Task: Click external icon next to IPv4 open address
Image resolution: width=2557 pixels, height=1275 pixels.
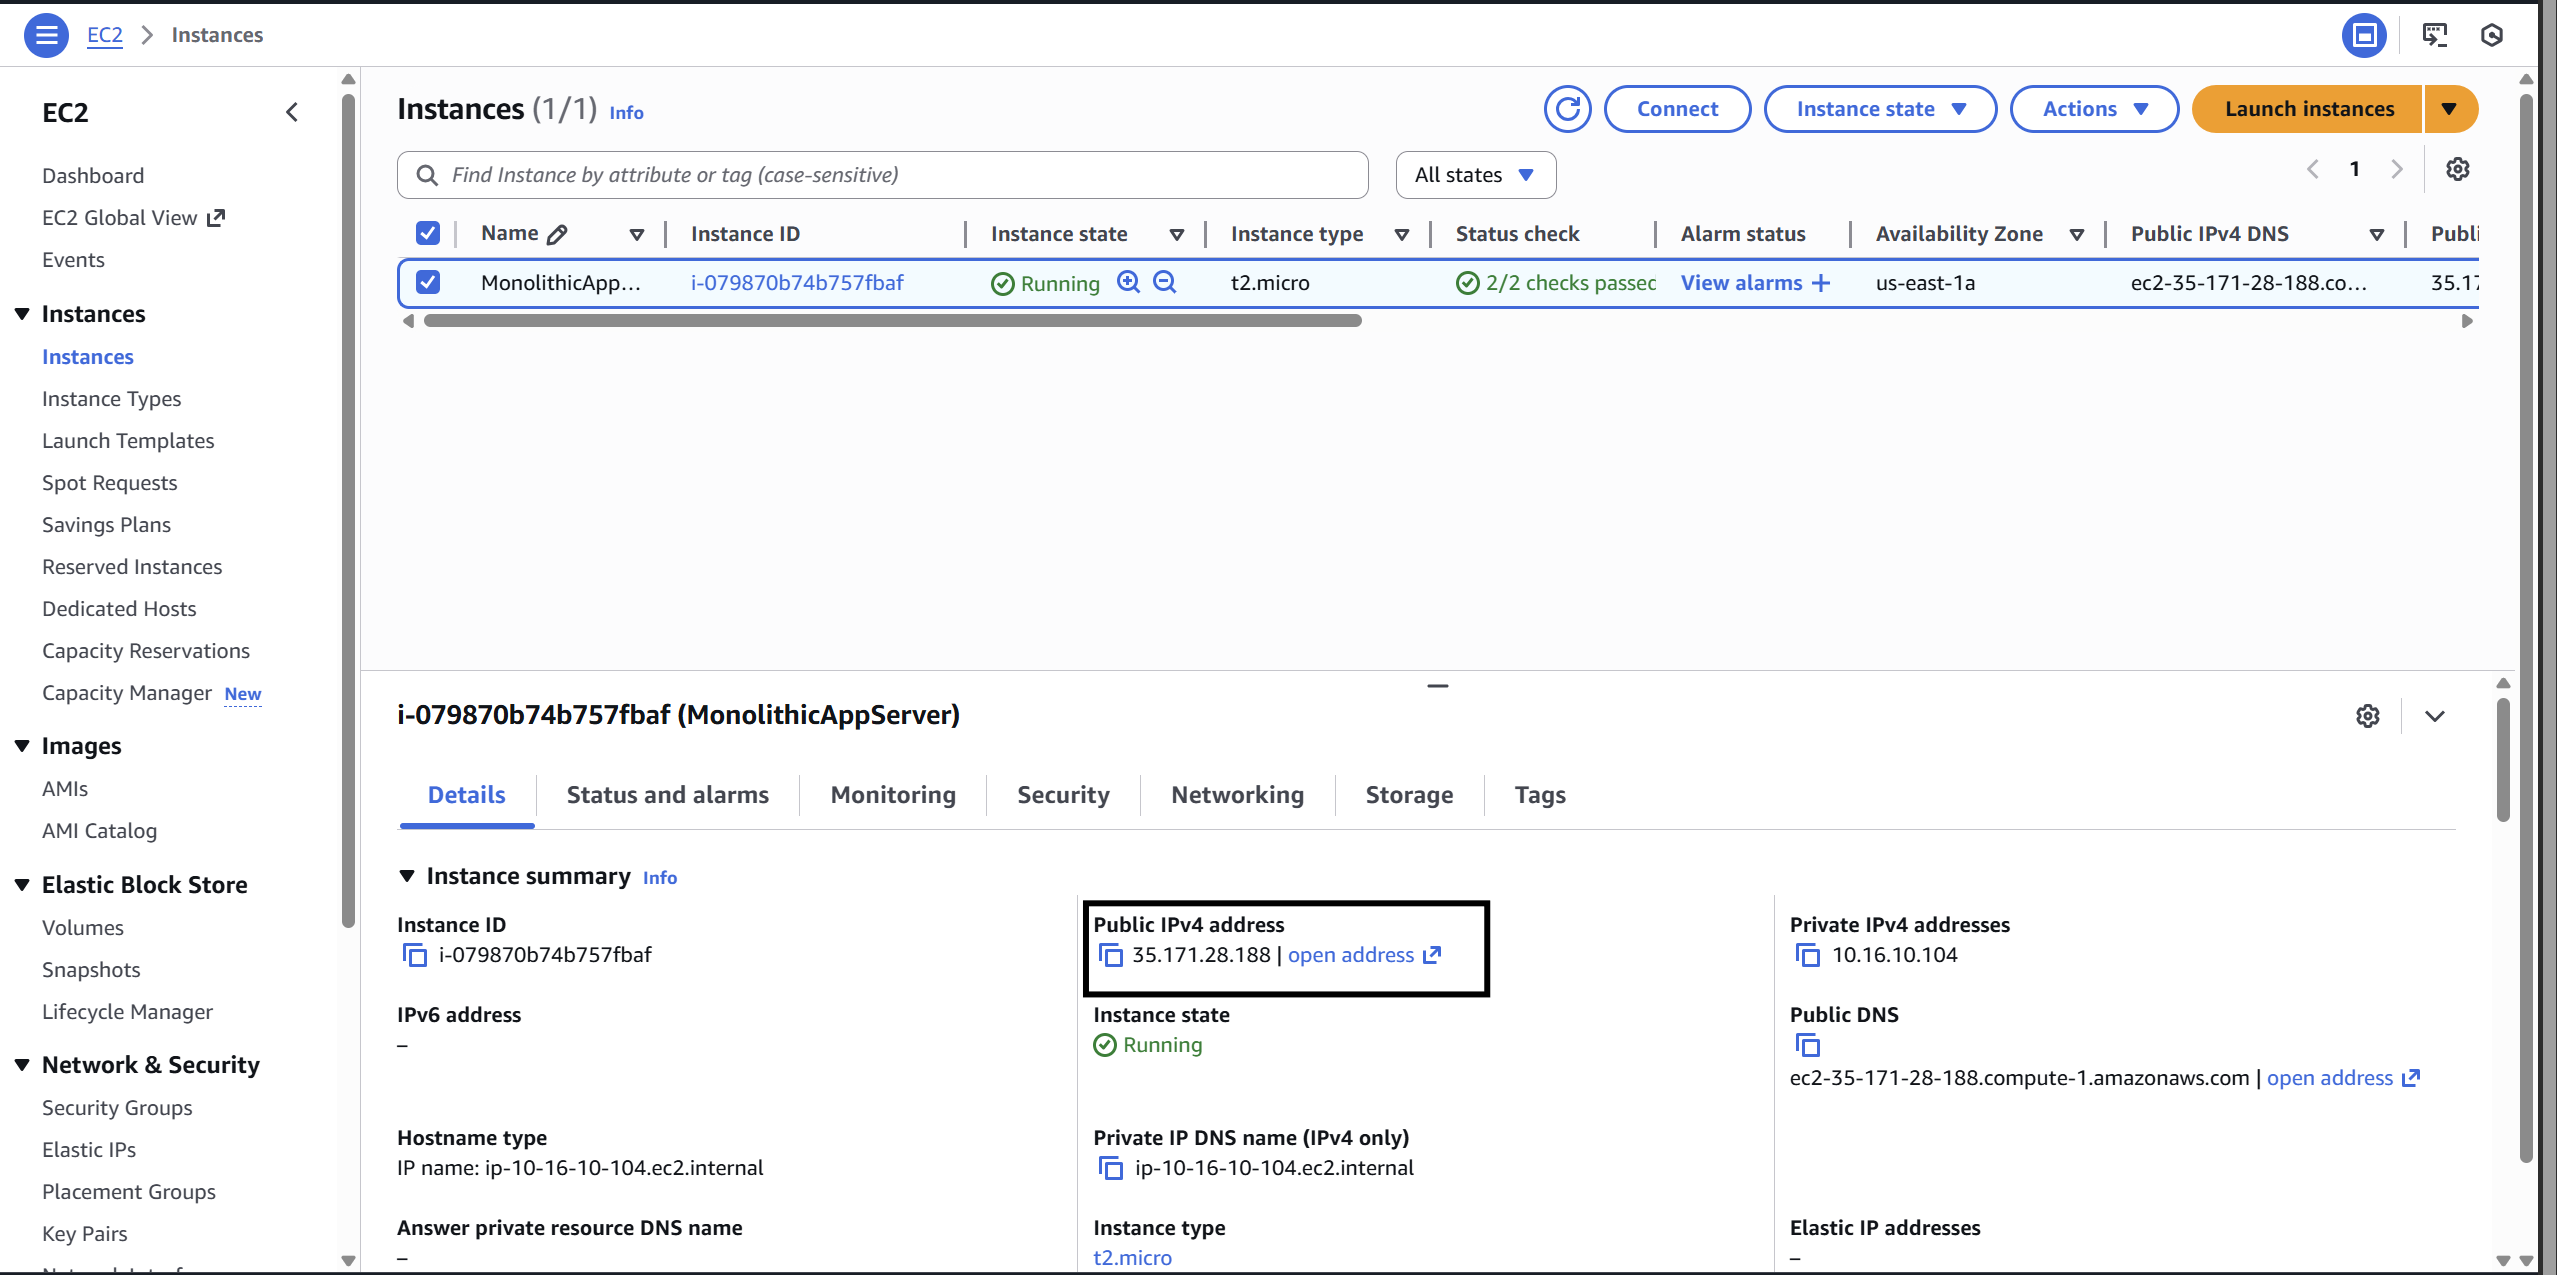Action: [1432, 955]
